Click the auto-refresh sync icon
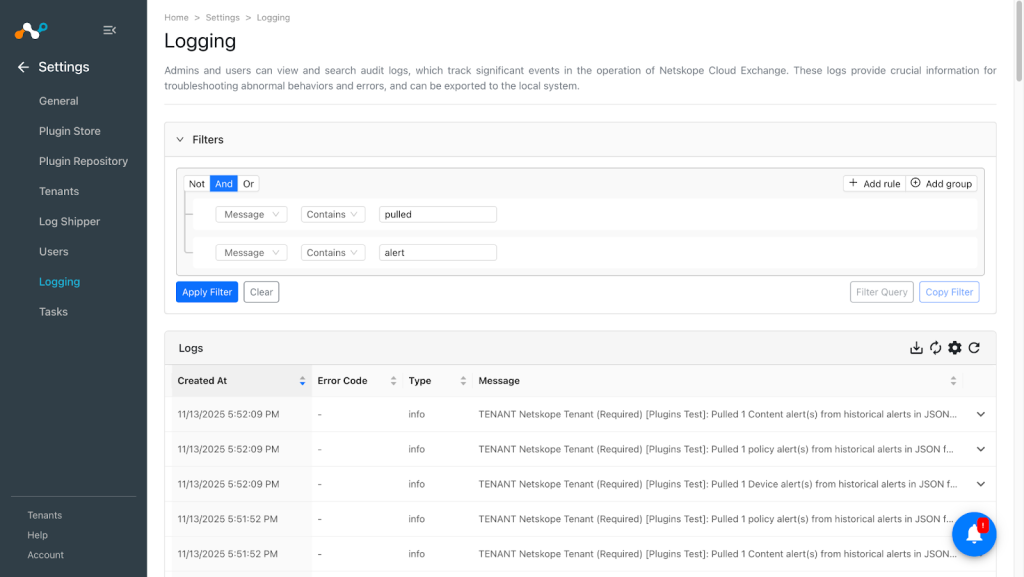Viewport: 1024px width, 577px height. point(935,348)
